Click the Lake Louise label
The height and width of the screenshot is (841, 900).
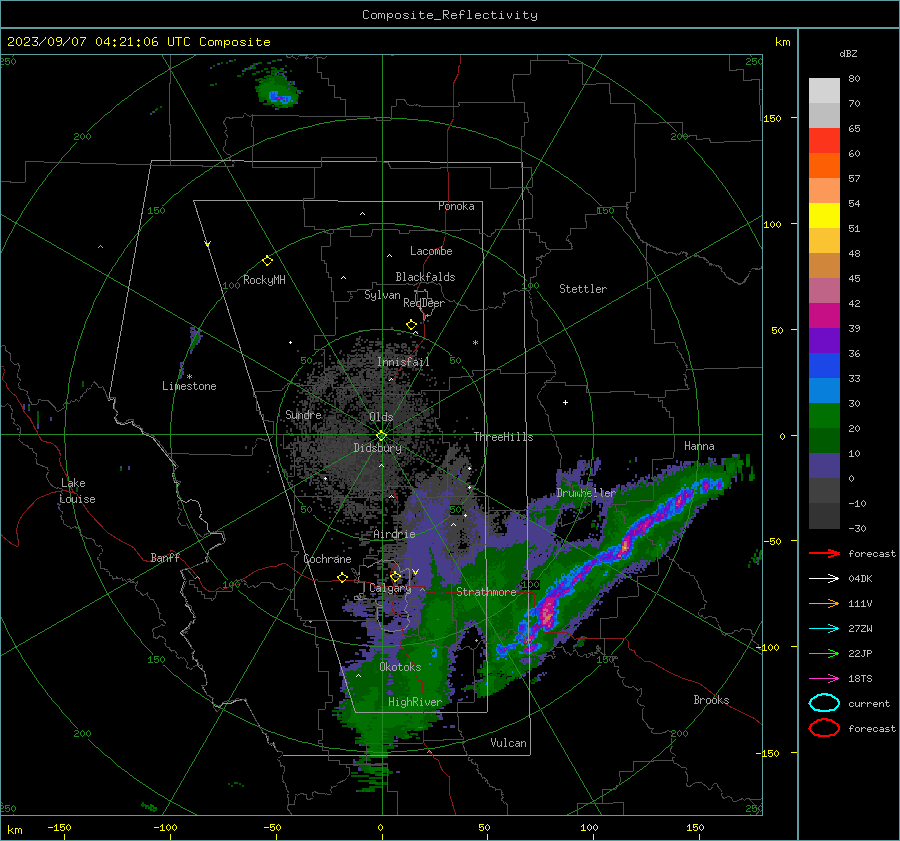[x=77, y=491]
